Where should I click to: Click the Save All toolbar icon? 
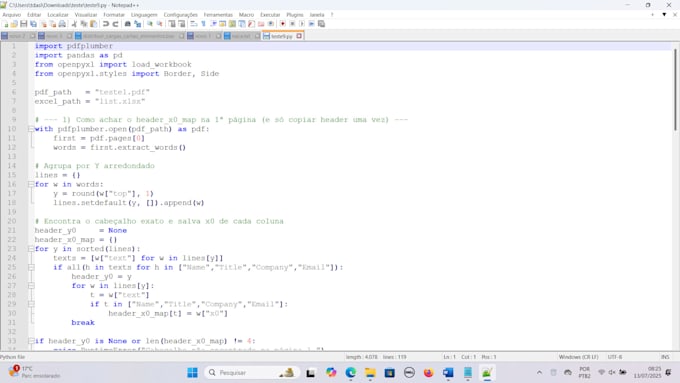point(33,24)
